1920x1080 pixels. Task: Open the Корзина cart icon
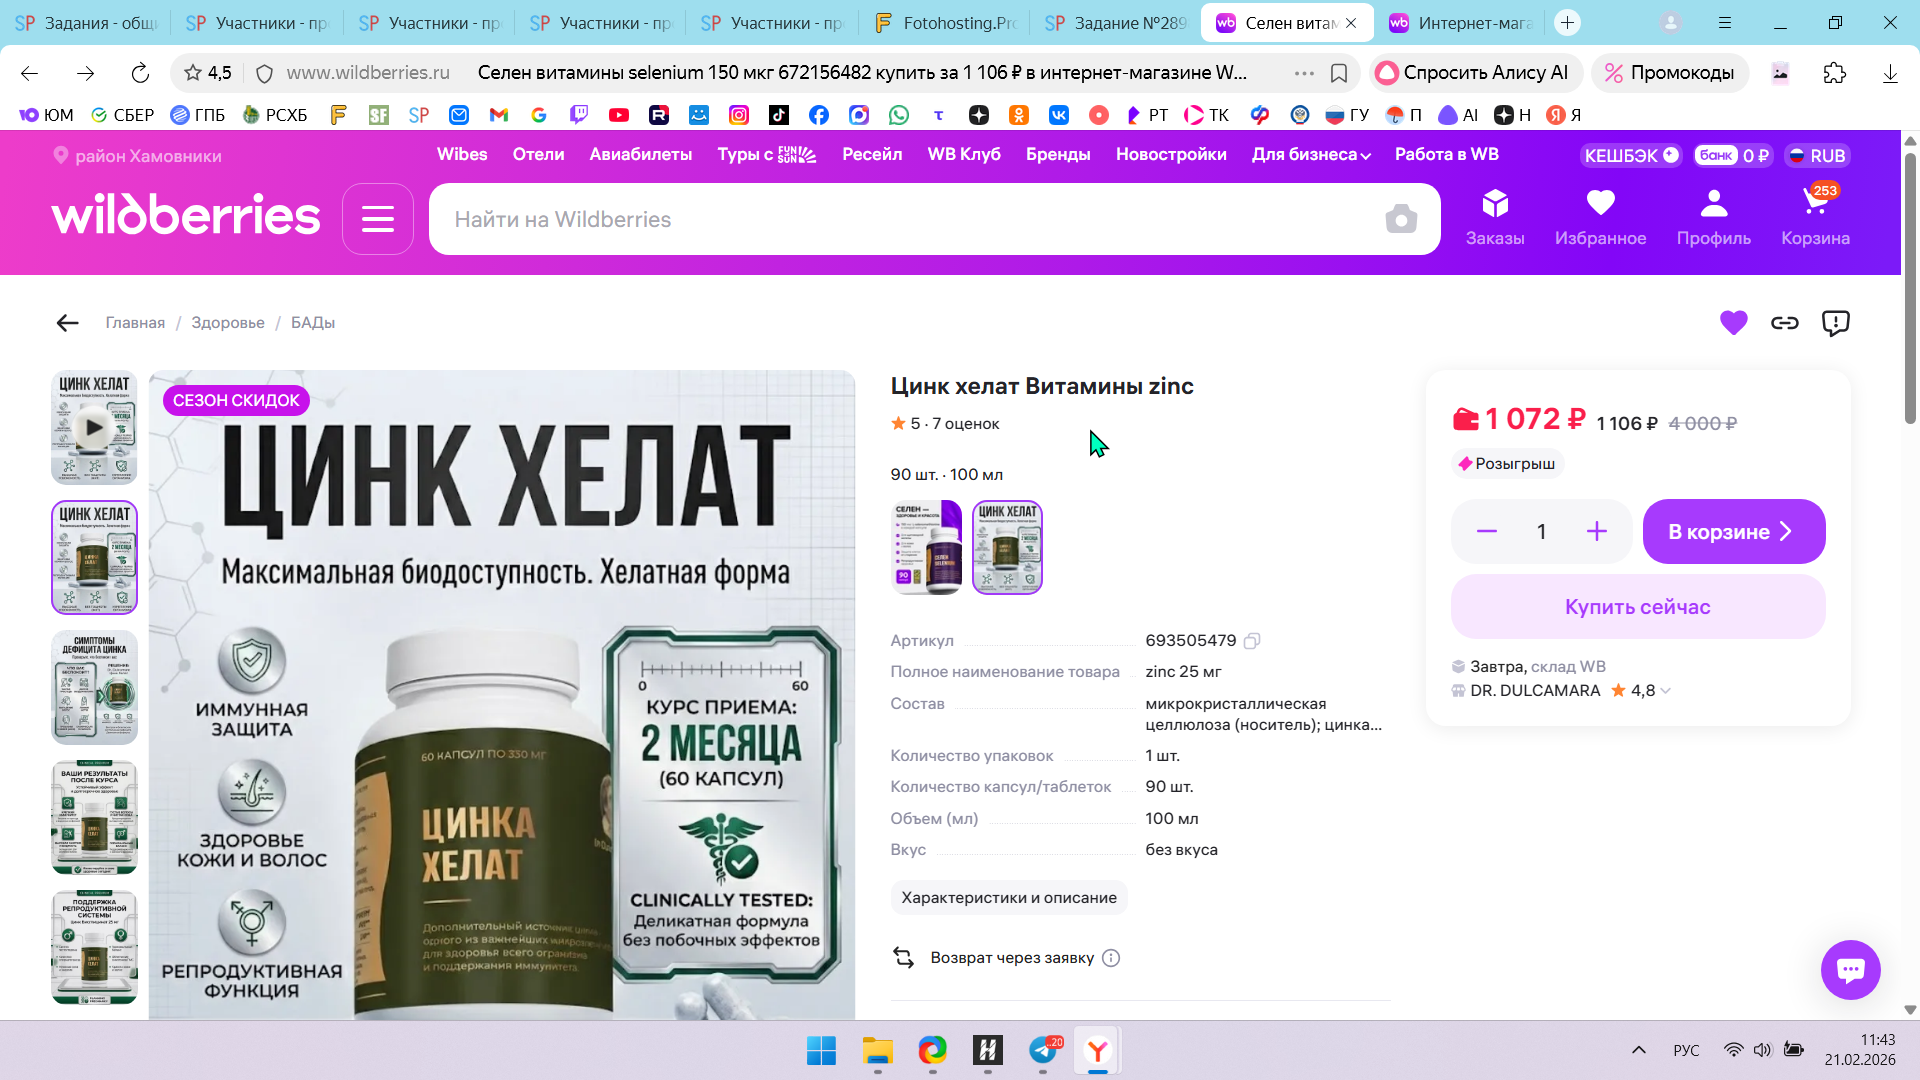coord(1814,216)
